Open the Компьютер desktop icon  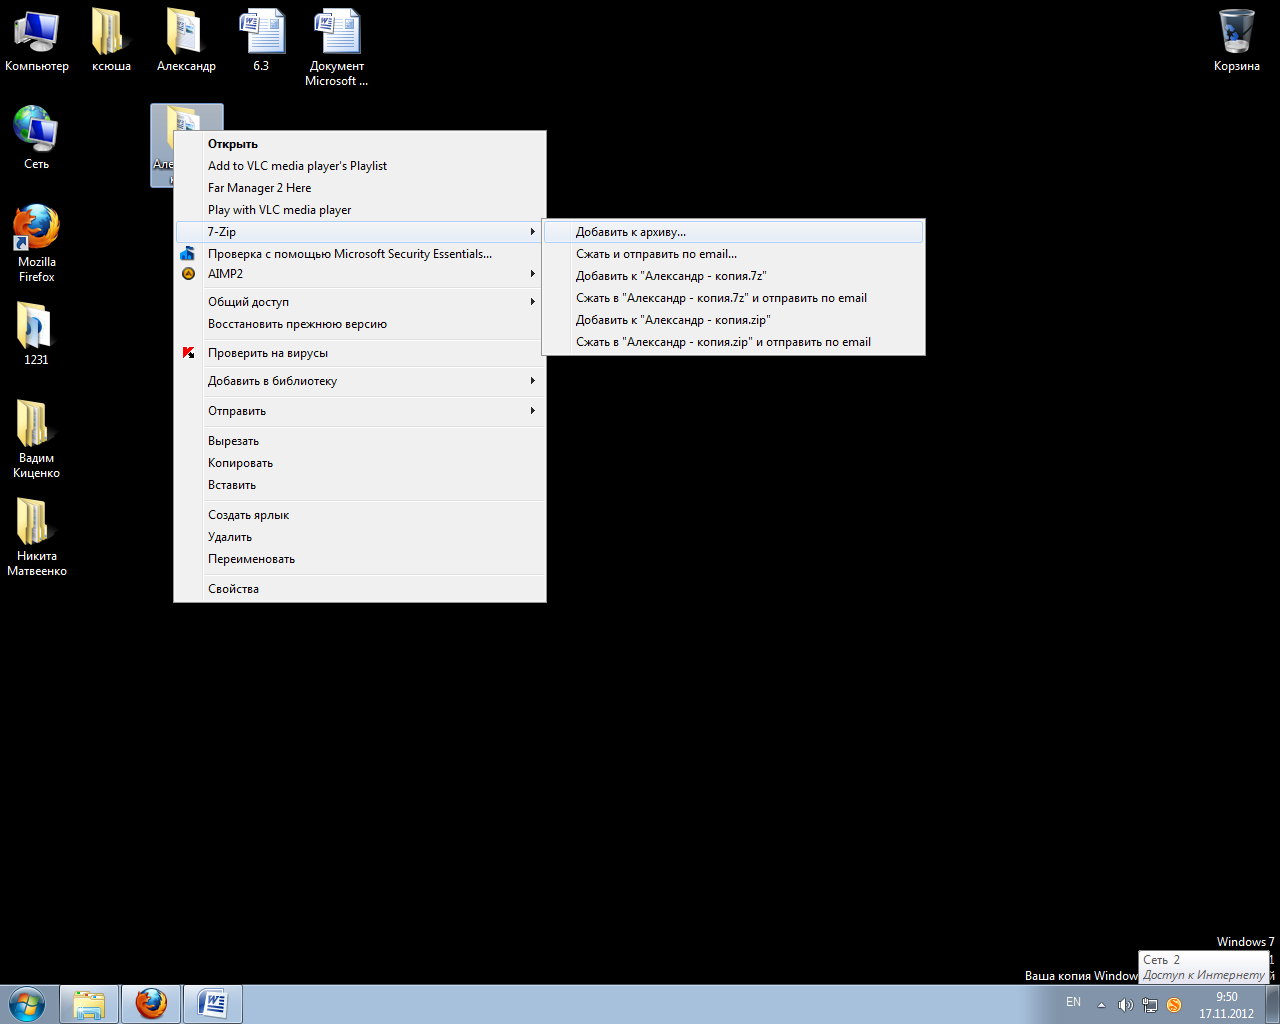pyautogui.click(x=37, y=42)
